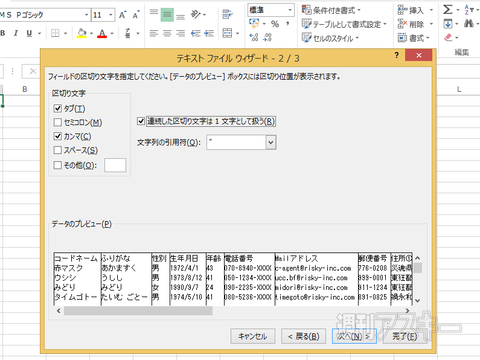
Task: Center text horizontally in the ribbon
Action: point(167,33)
